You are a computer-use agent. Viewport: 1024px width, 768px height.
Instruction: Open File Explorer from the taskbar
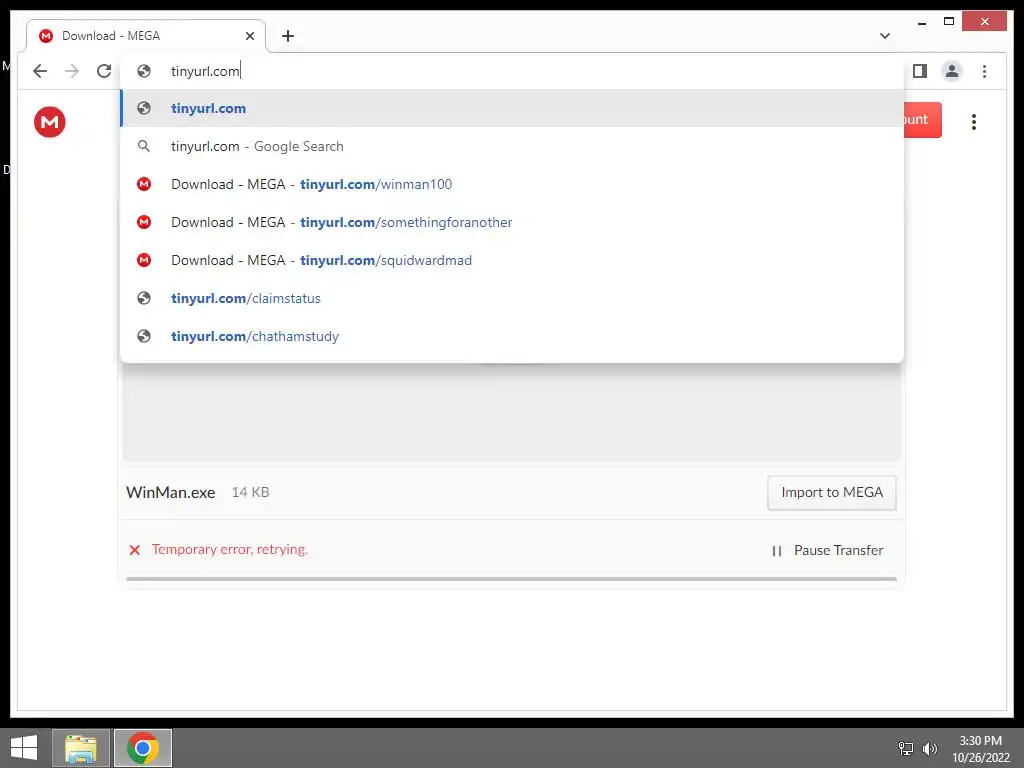[81, 748]
